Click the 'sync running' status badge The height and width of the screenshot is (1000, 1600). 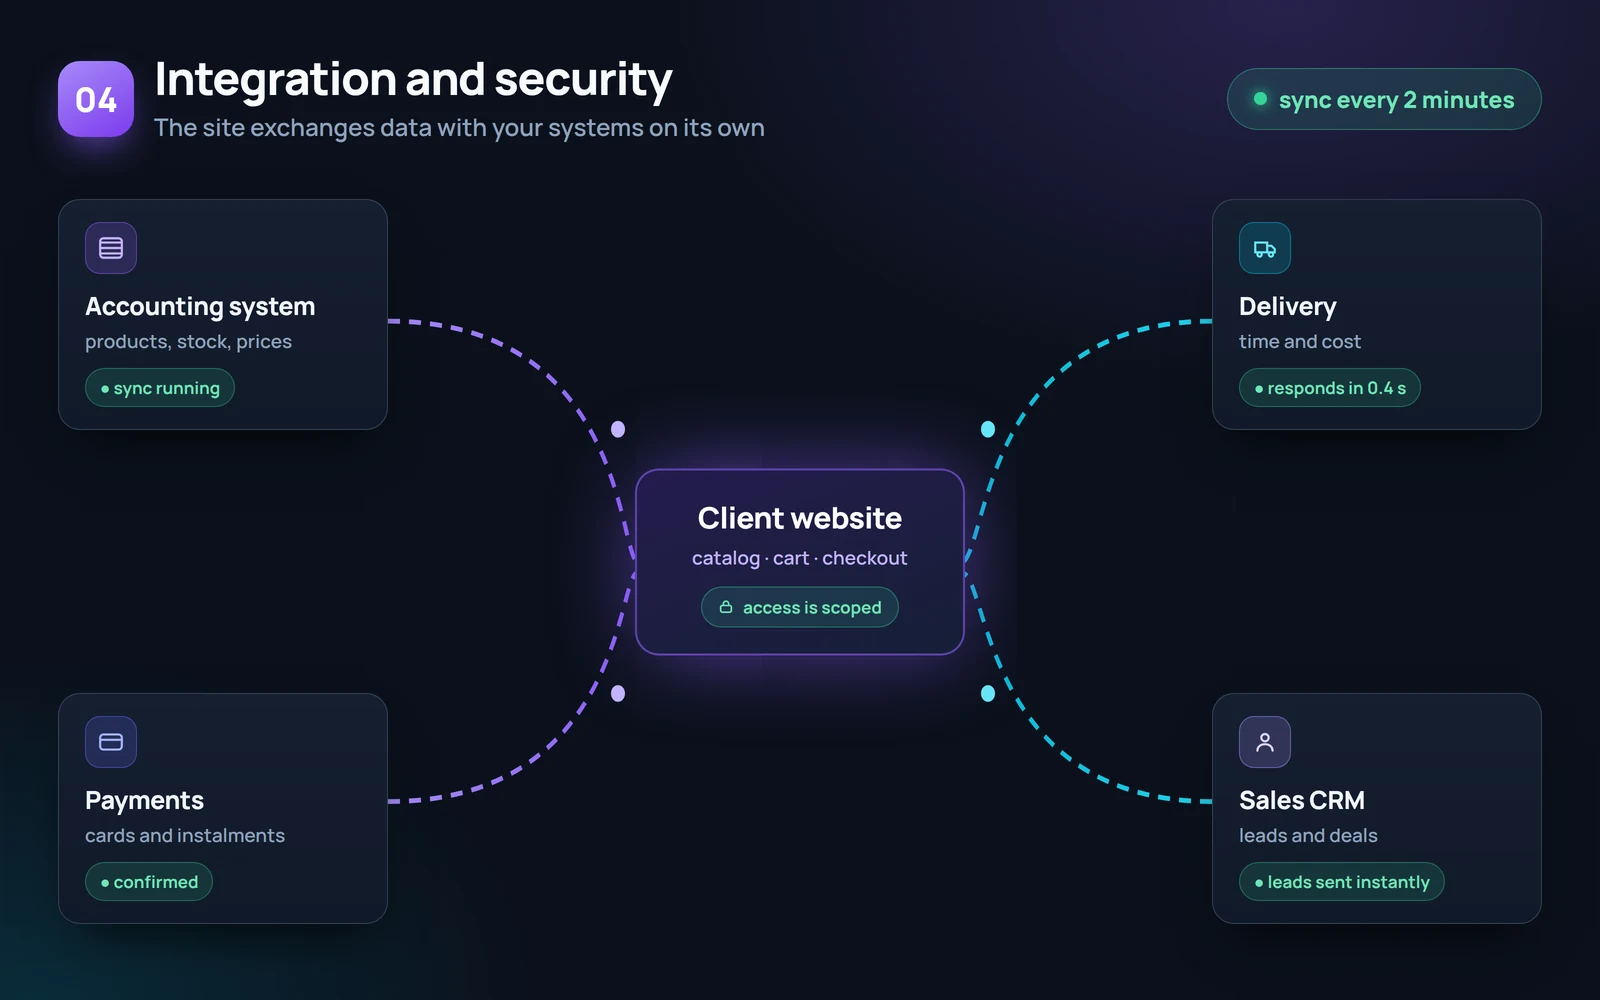pyautogui.click(x=160, y=388)
